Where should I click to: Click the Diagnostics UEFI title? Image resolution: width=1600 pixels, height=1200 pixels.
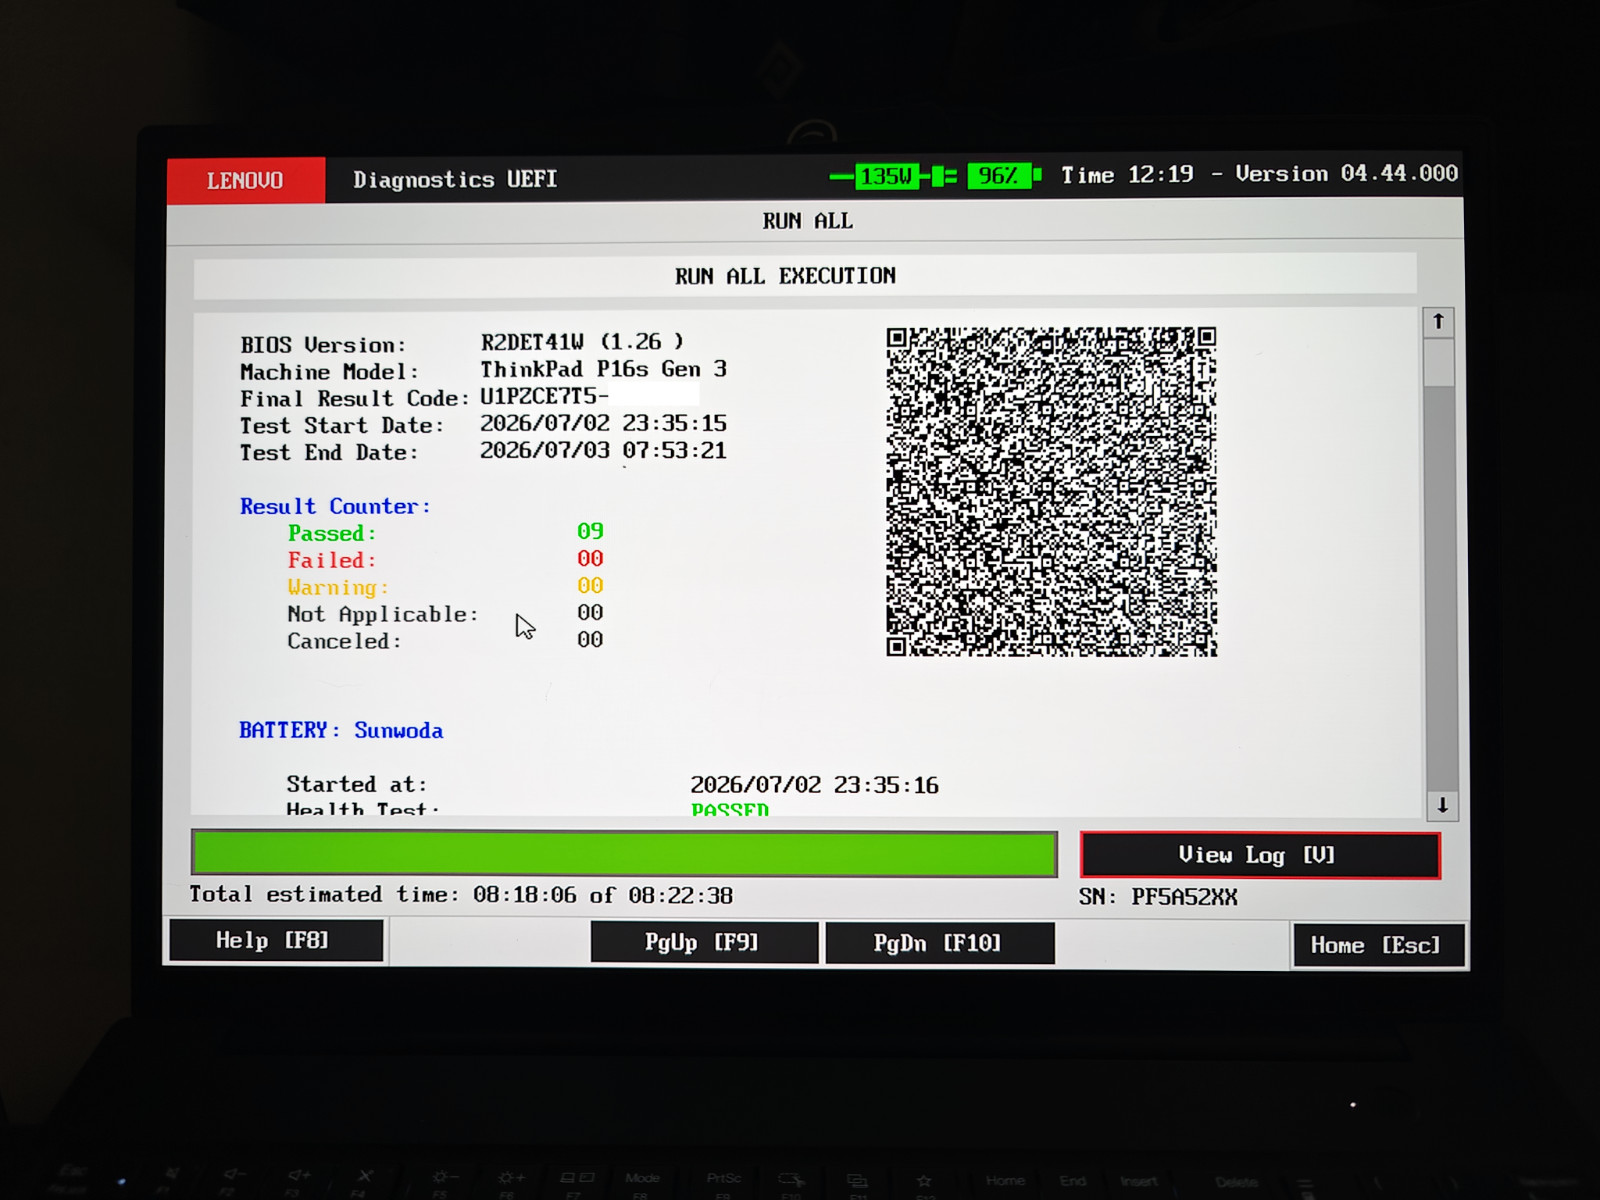coord(455,180)
